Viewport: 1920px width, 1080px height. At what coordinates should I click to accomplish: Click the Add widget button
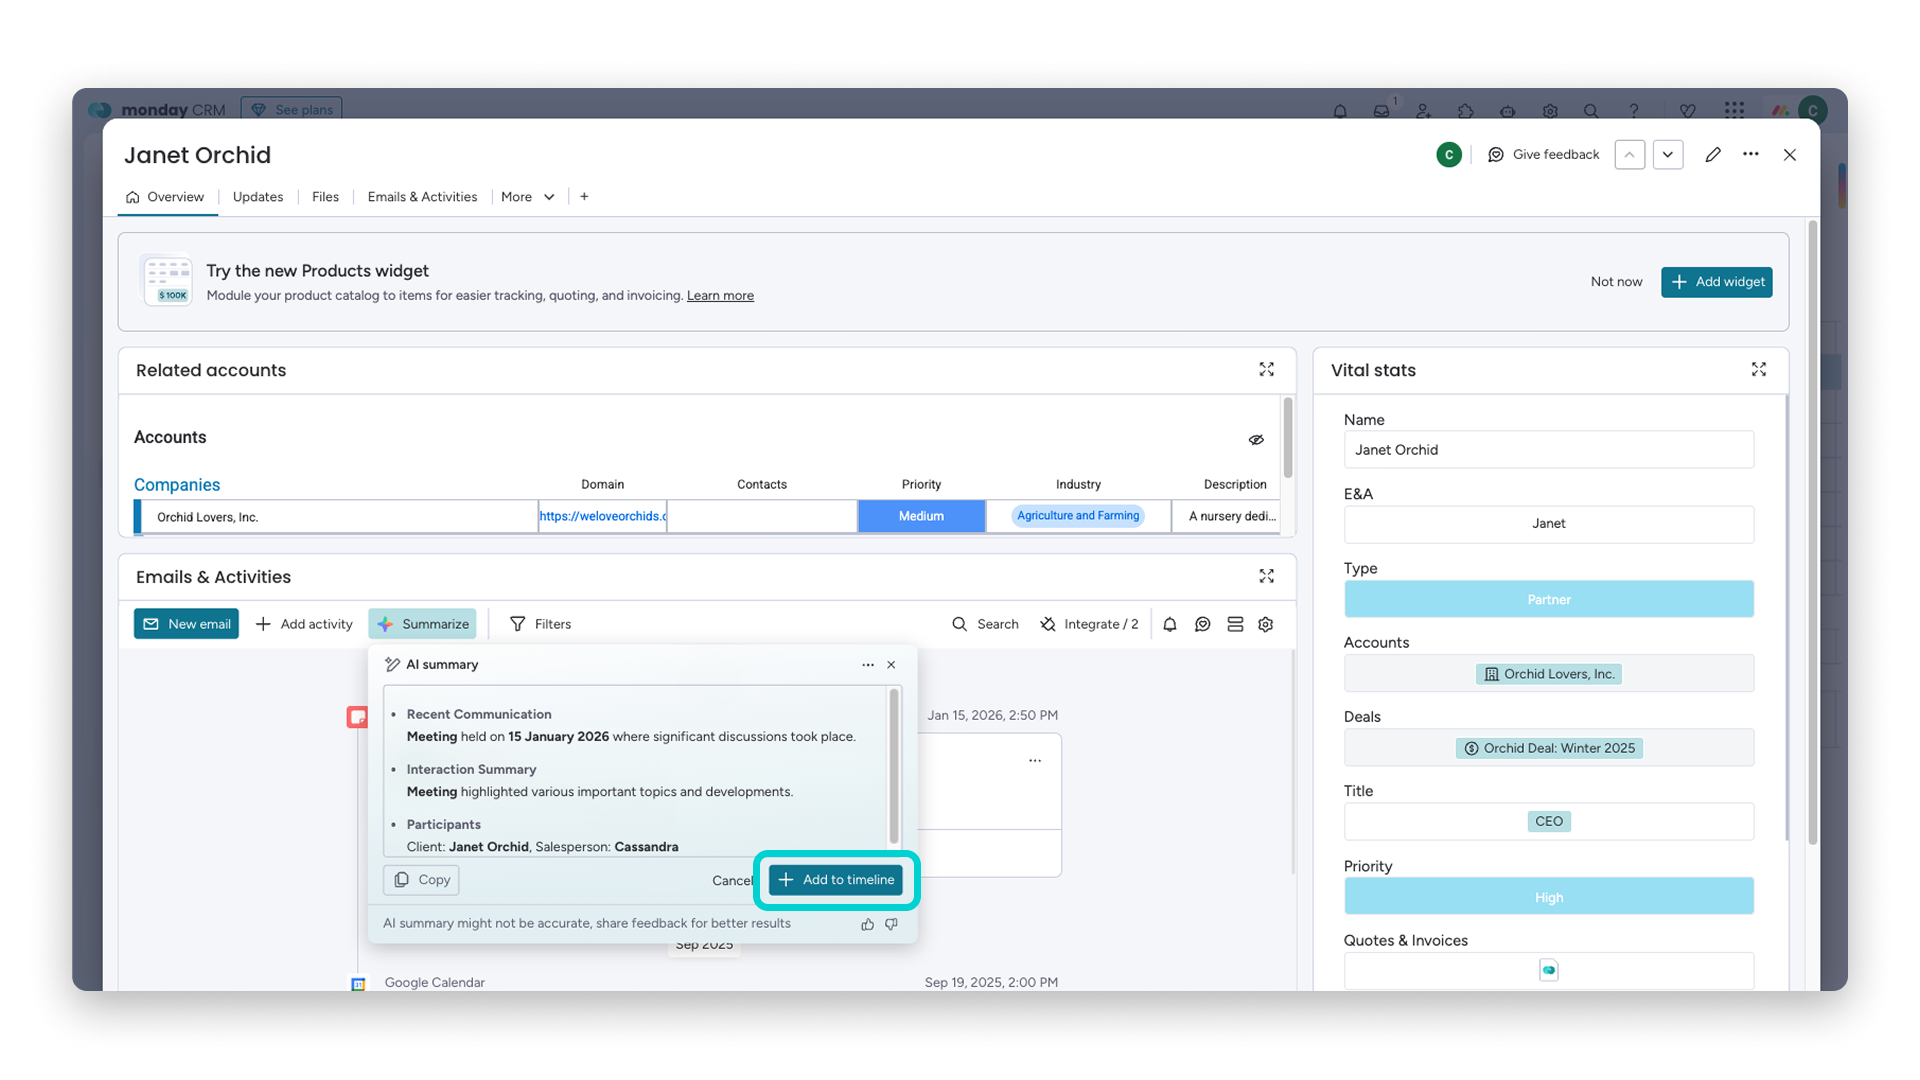[x=1717, y=282]
